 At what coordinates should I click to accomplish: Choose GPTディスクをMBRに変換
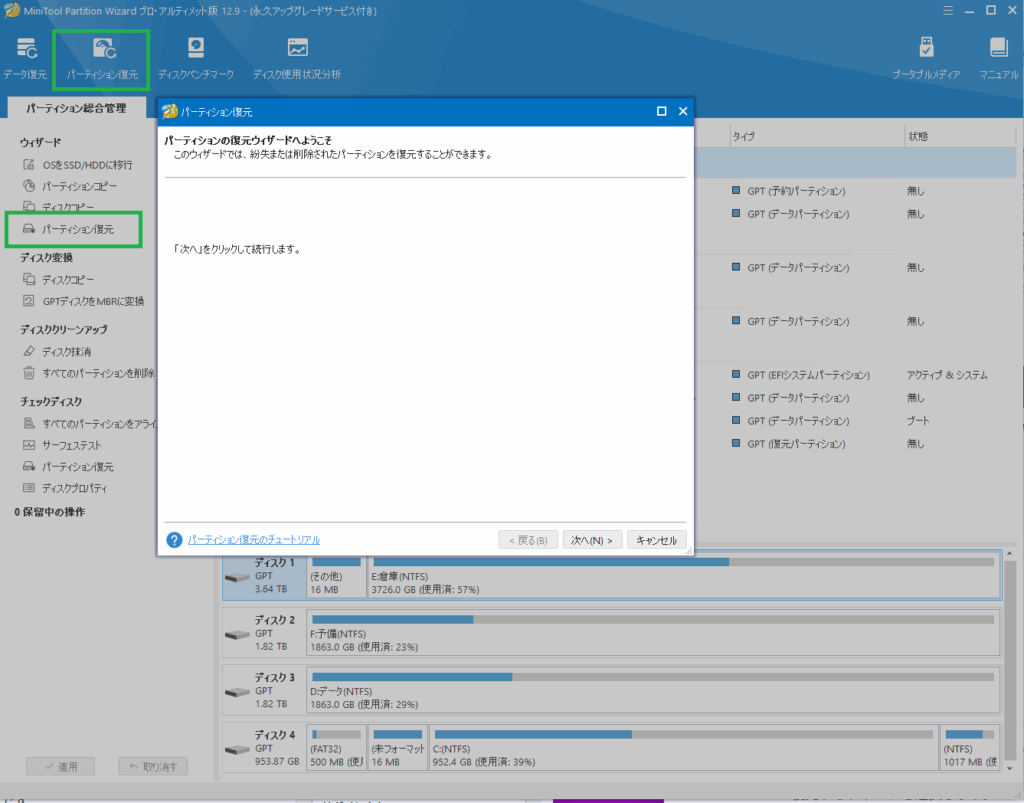[x=92, y=301]
